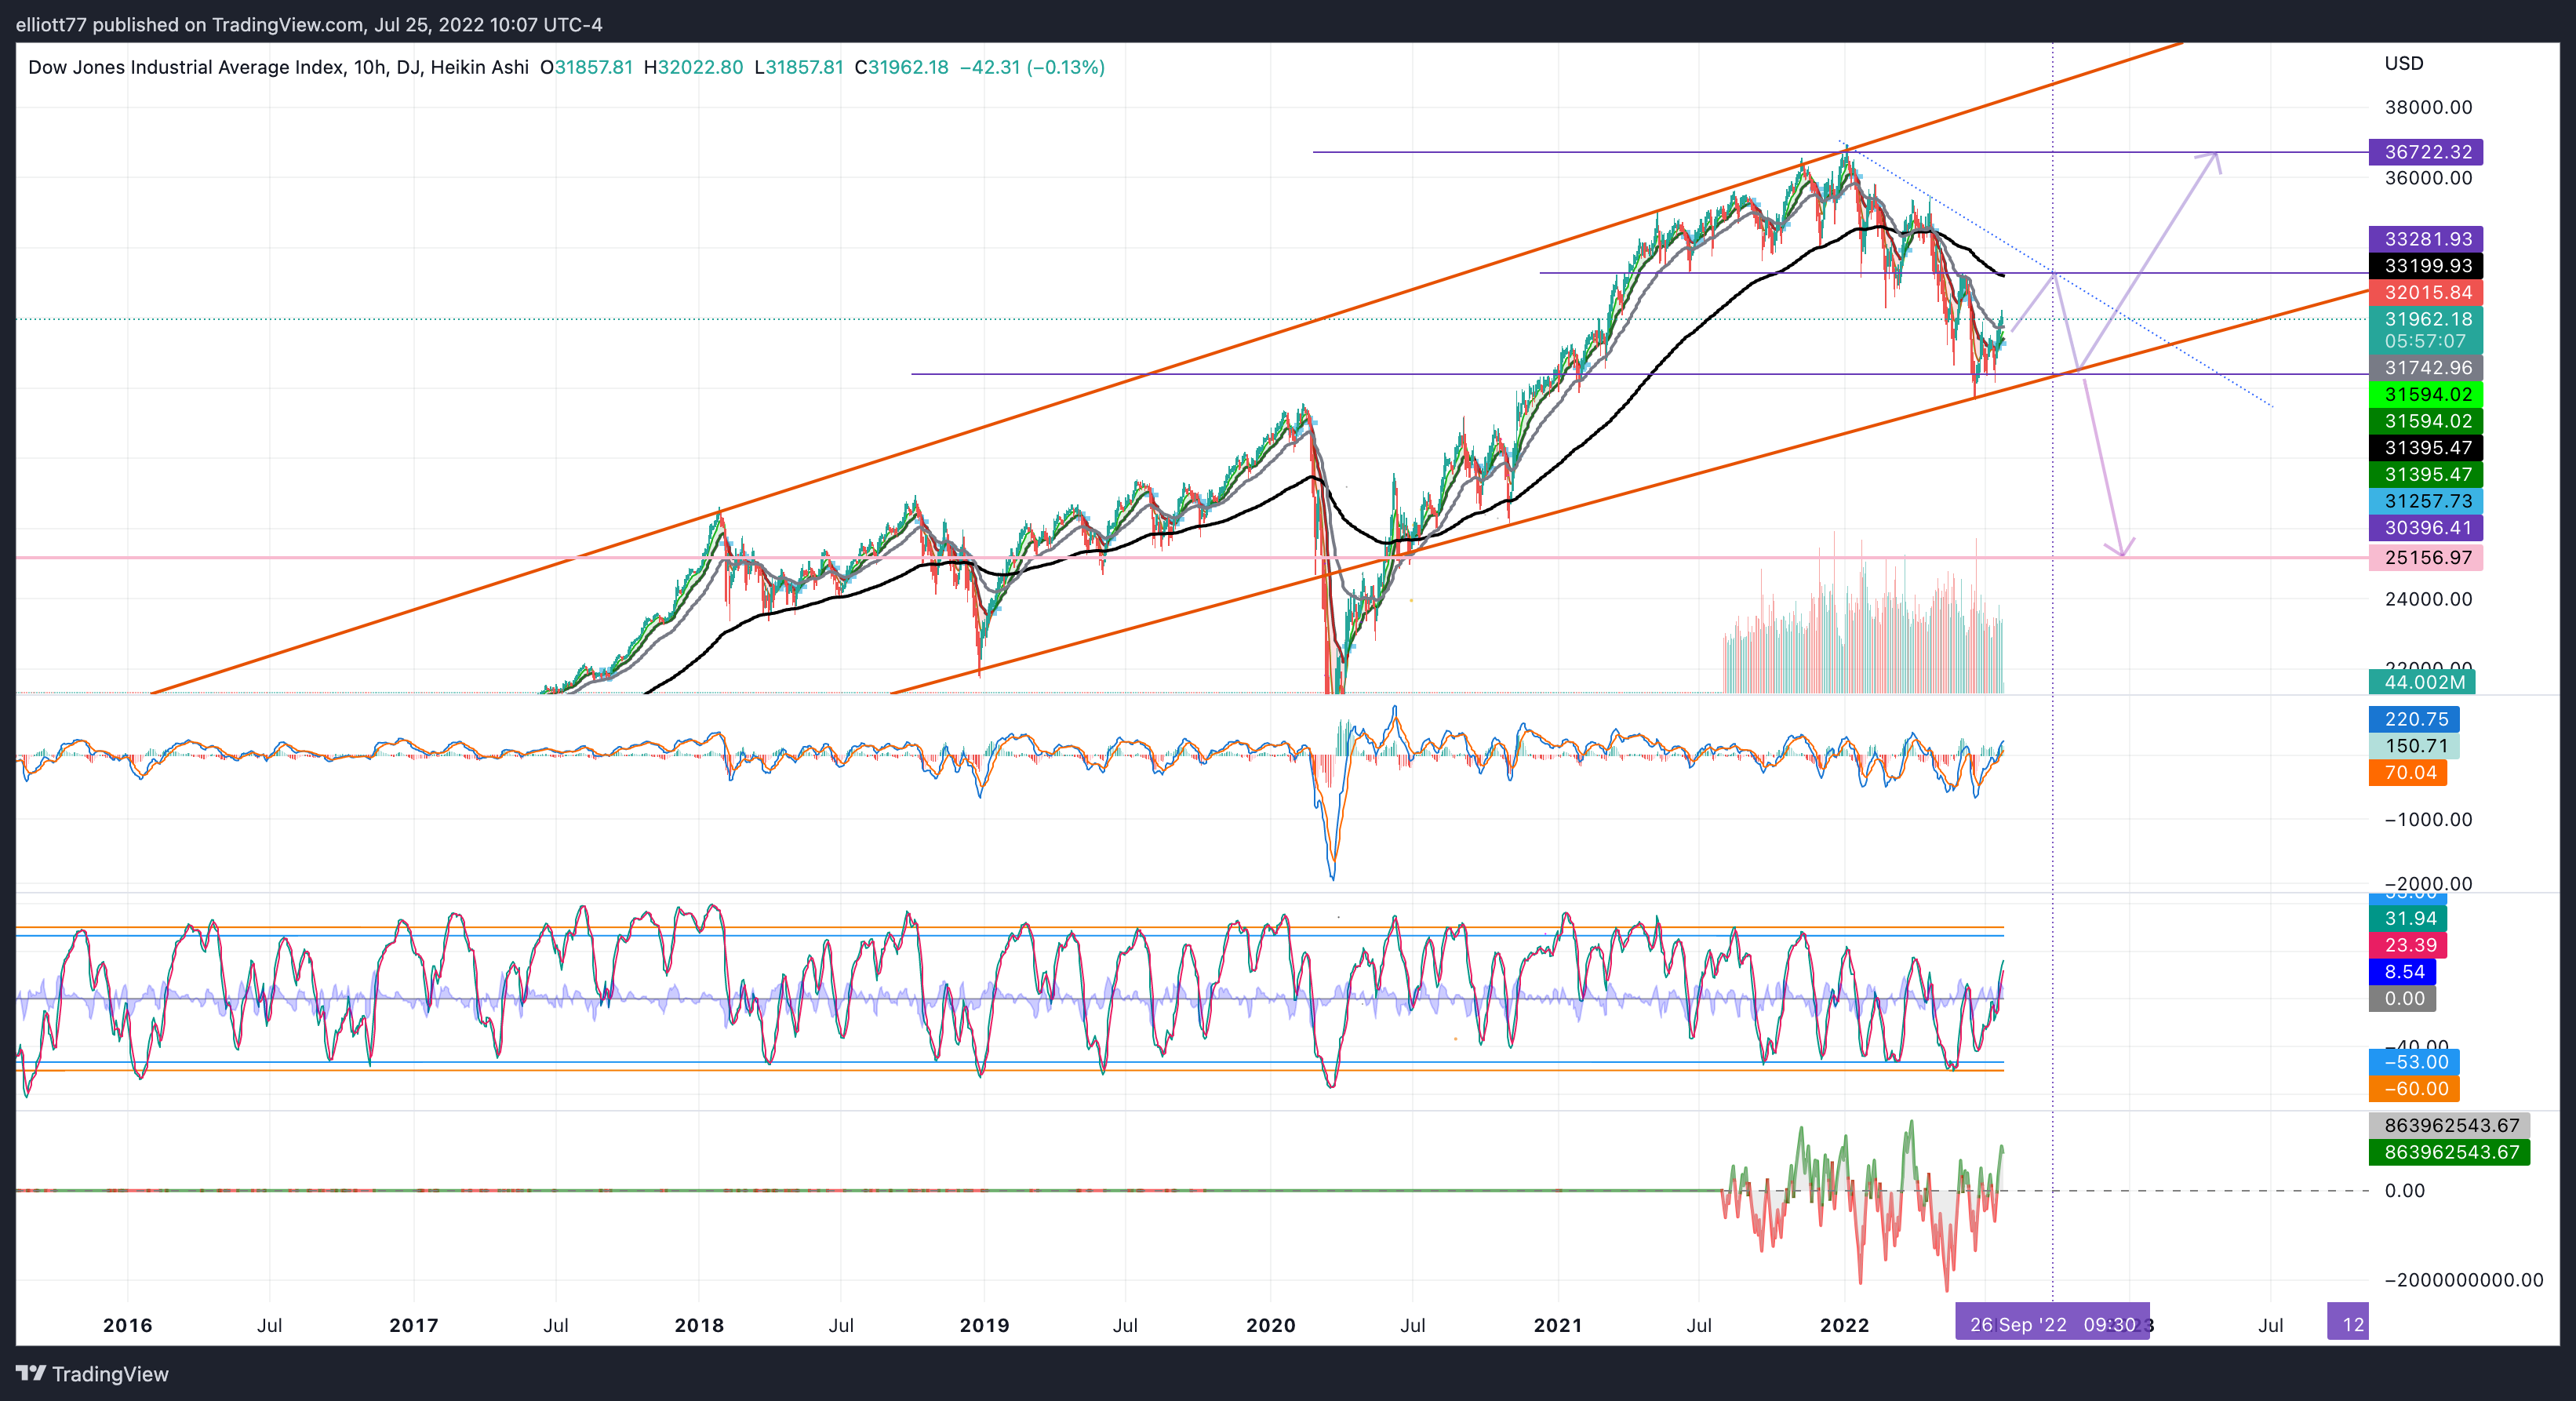Select the pink 25156.97 price label
The image size is (2576, 1401).
(x=2426, y=558)
